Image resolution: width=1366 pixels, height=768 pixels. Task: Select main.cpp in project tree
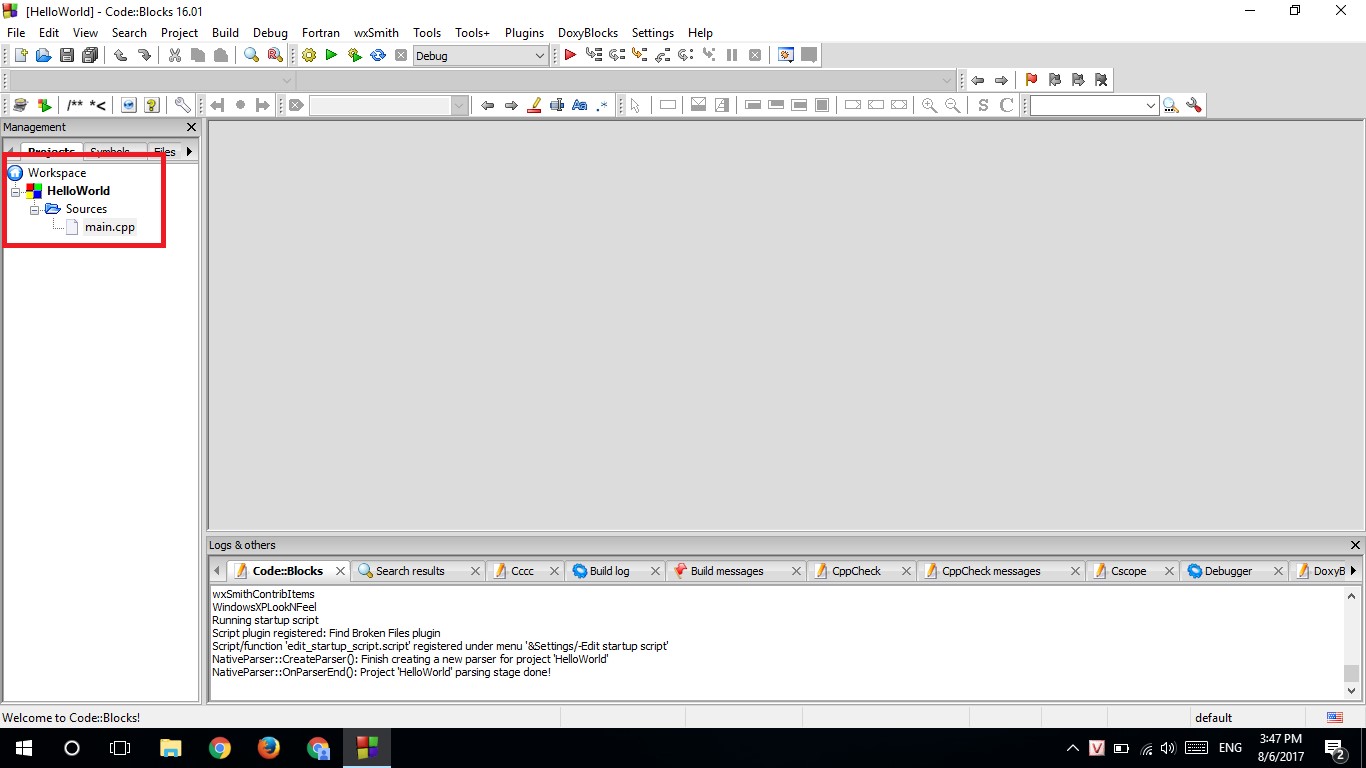pyautogui.click(x=109, y=227)
